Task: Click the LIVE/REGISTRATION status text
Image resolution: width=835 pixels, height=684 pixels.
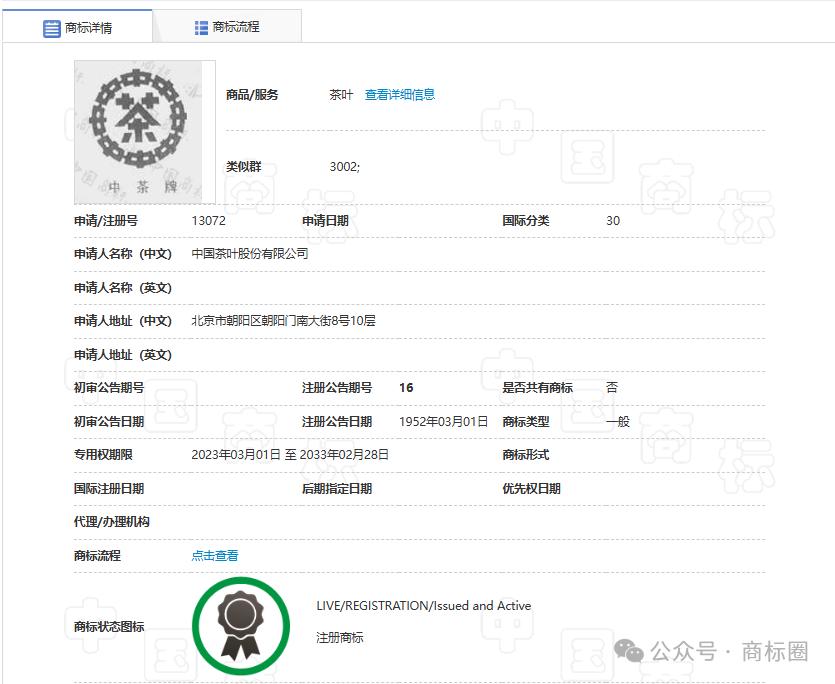Action: (x=422, y=606)
